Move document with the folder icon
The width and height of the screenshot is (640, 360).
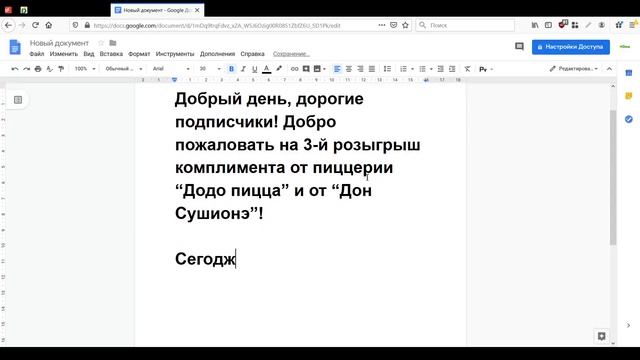[113, 43]
